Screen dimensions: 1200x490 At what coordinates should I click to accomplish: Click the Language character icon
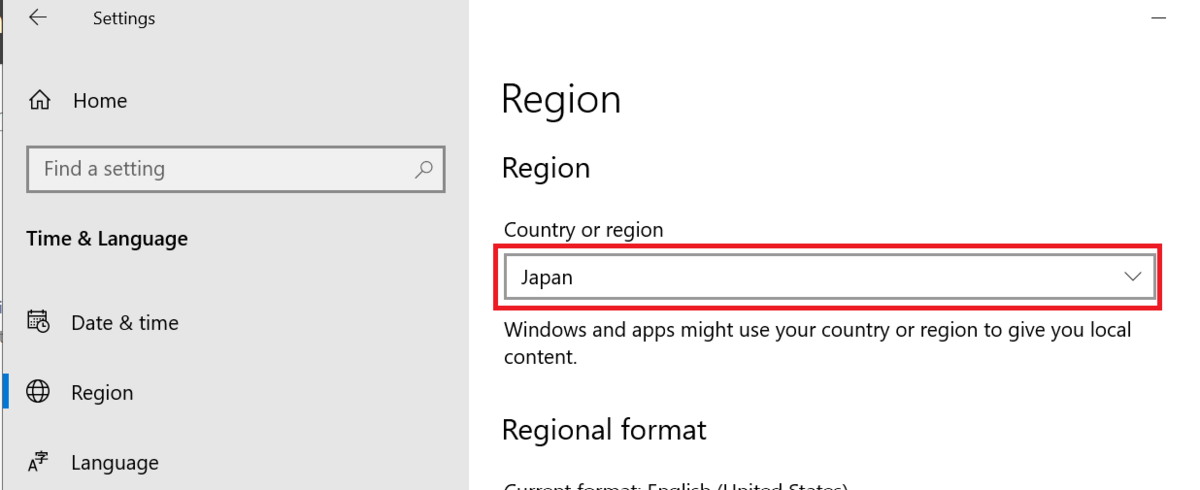[x=39, y=462]
